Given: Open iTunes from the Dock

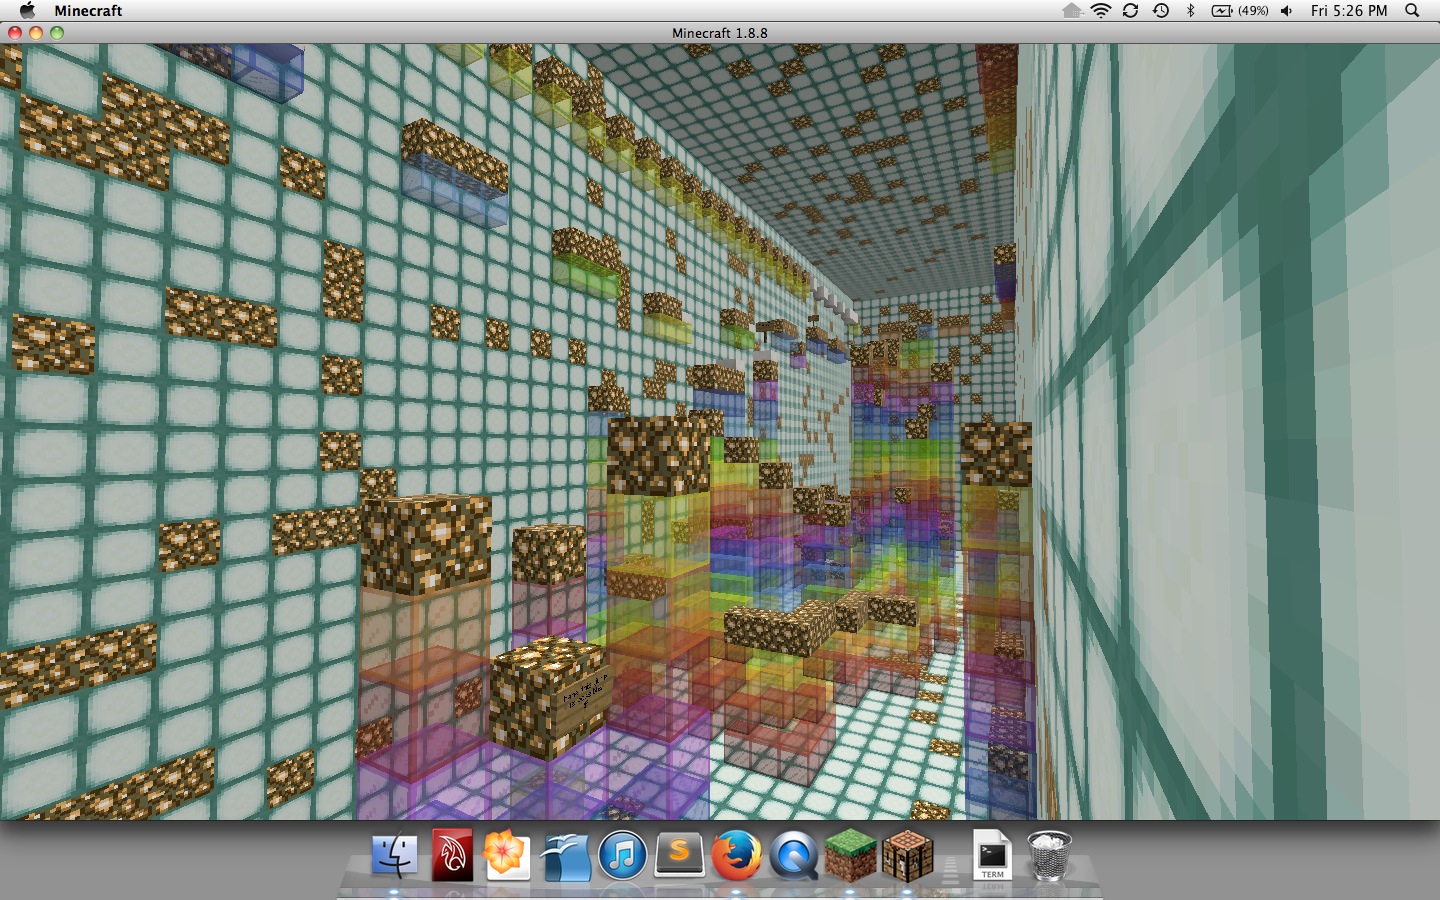Looking at the screenshot, I should pos(622,856).
